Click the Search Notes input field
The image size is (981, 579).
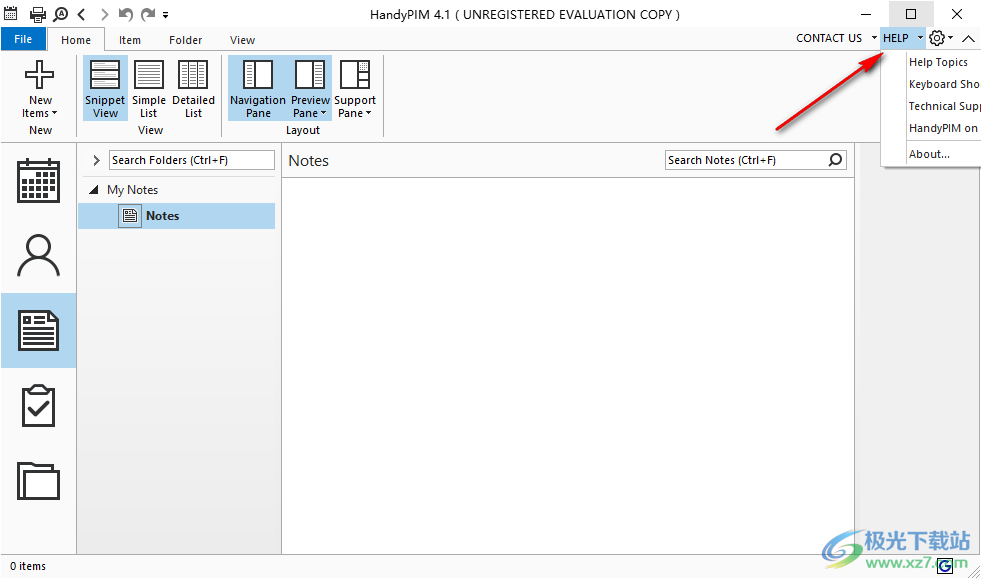[x=746, y=160]
